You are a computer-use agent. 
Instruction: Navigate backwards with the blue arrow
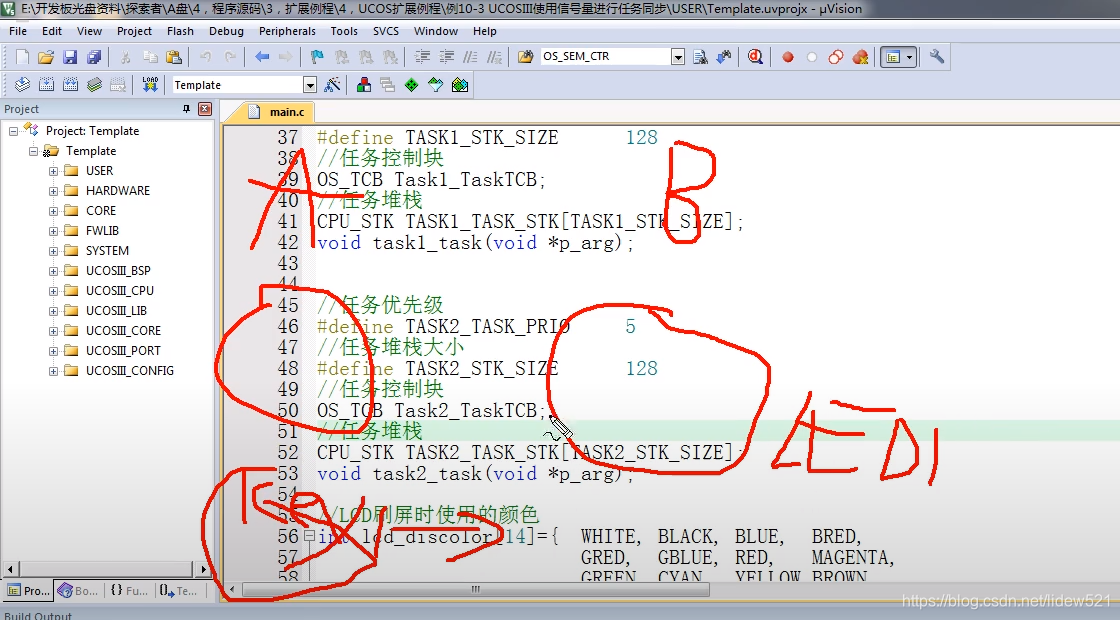[262, 57]
